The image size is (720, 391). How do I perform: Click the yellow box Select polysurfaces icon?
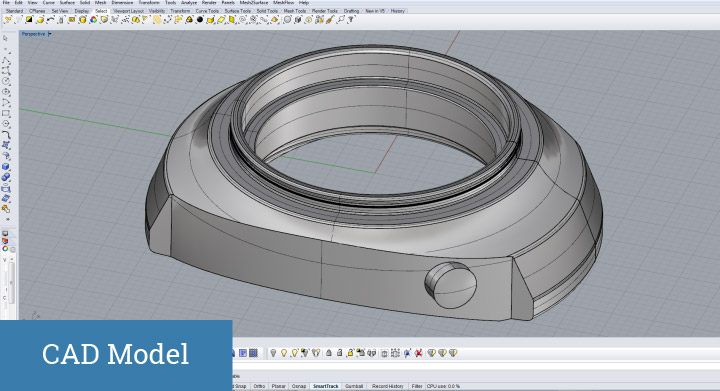tap(83, 20)
